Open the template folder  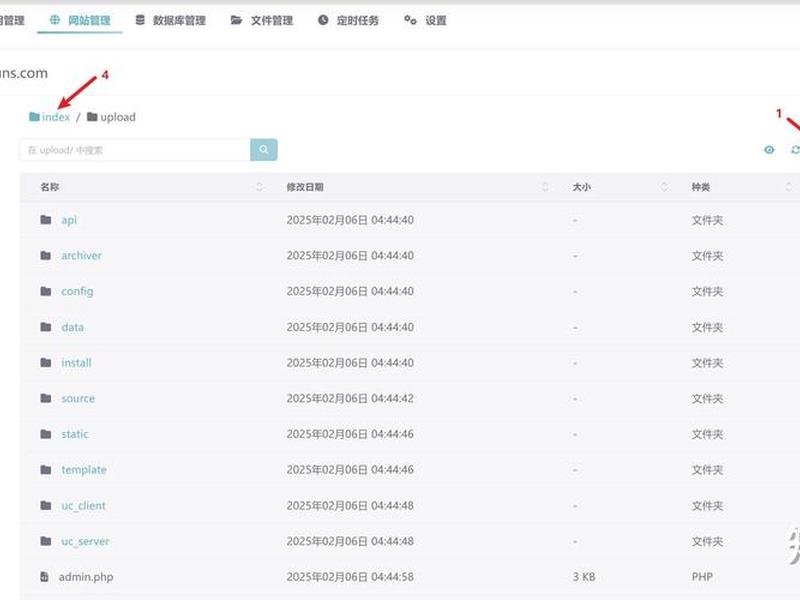(84, 470)
